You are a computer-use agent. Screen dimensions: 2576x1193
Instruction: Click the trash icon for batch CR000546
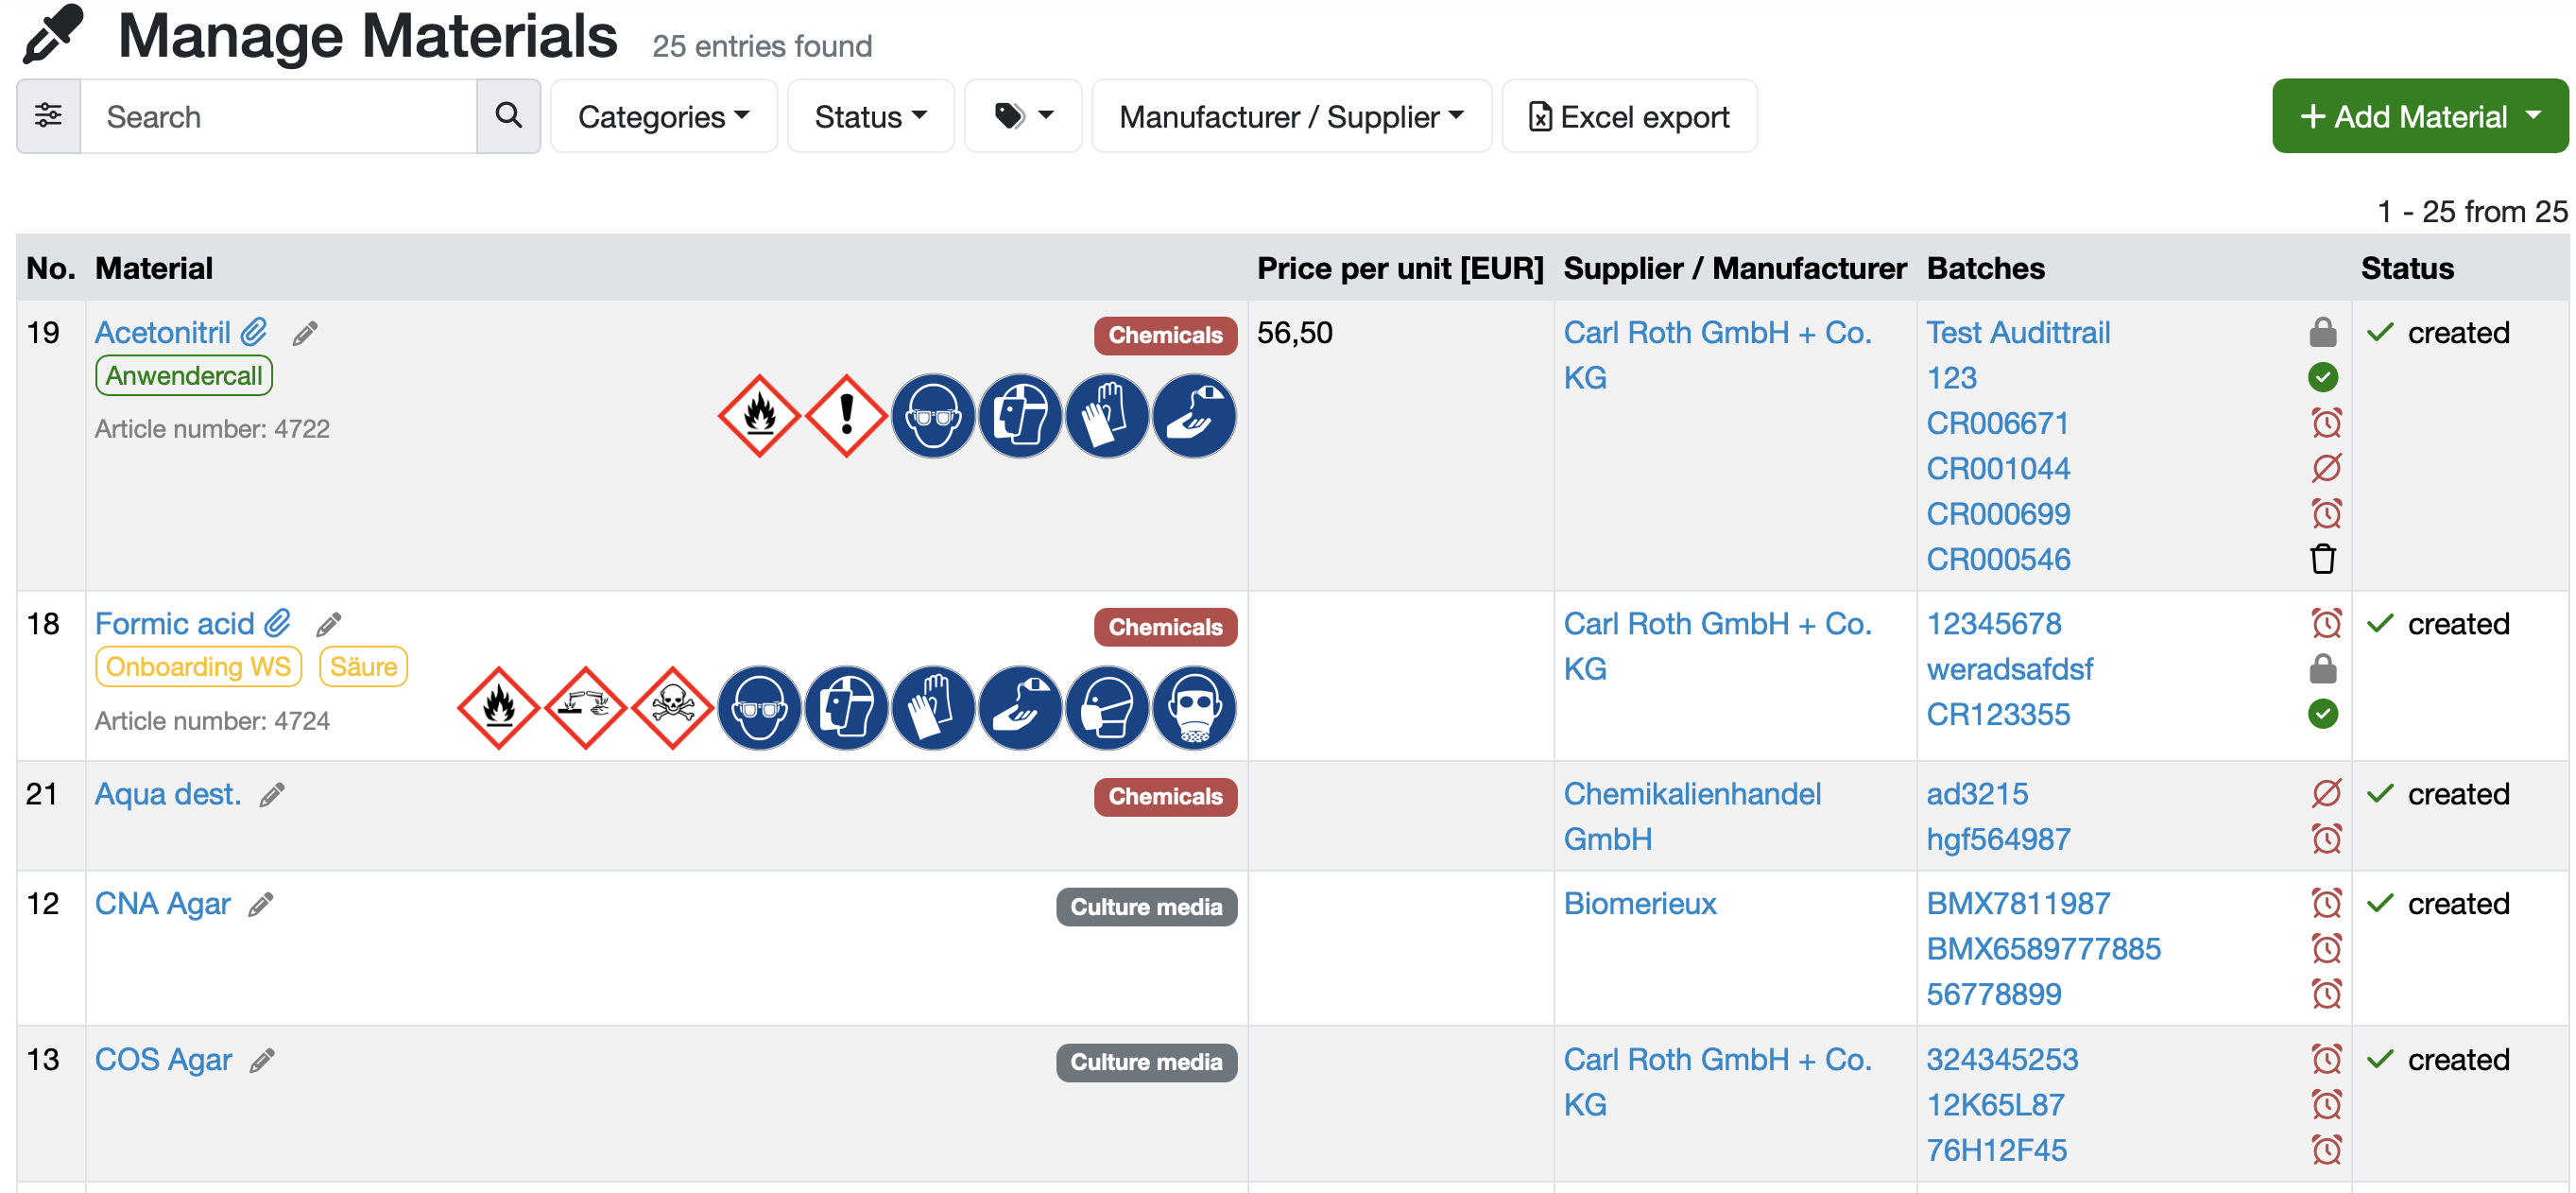click(x=2323, y=559)
